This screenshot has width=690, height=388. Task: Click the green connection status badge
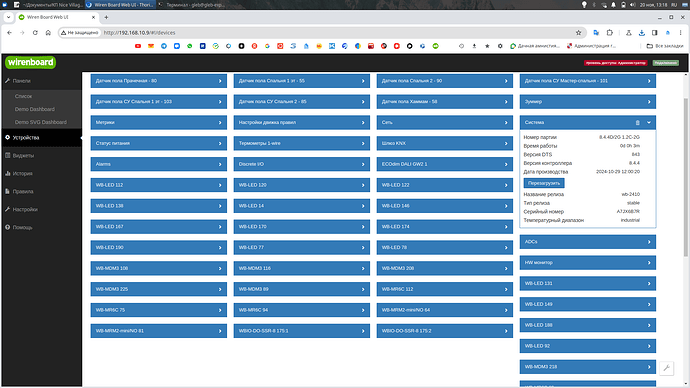(665, 63)
